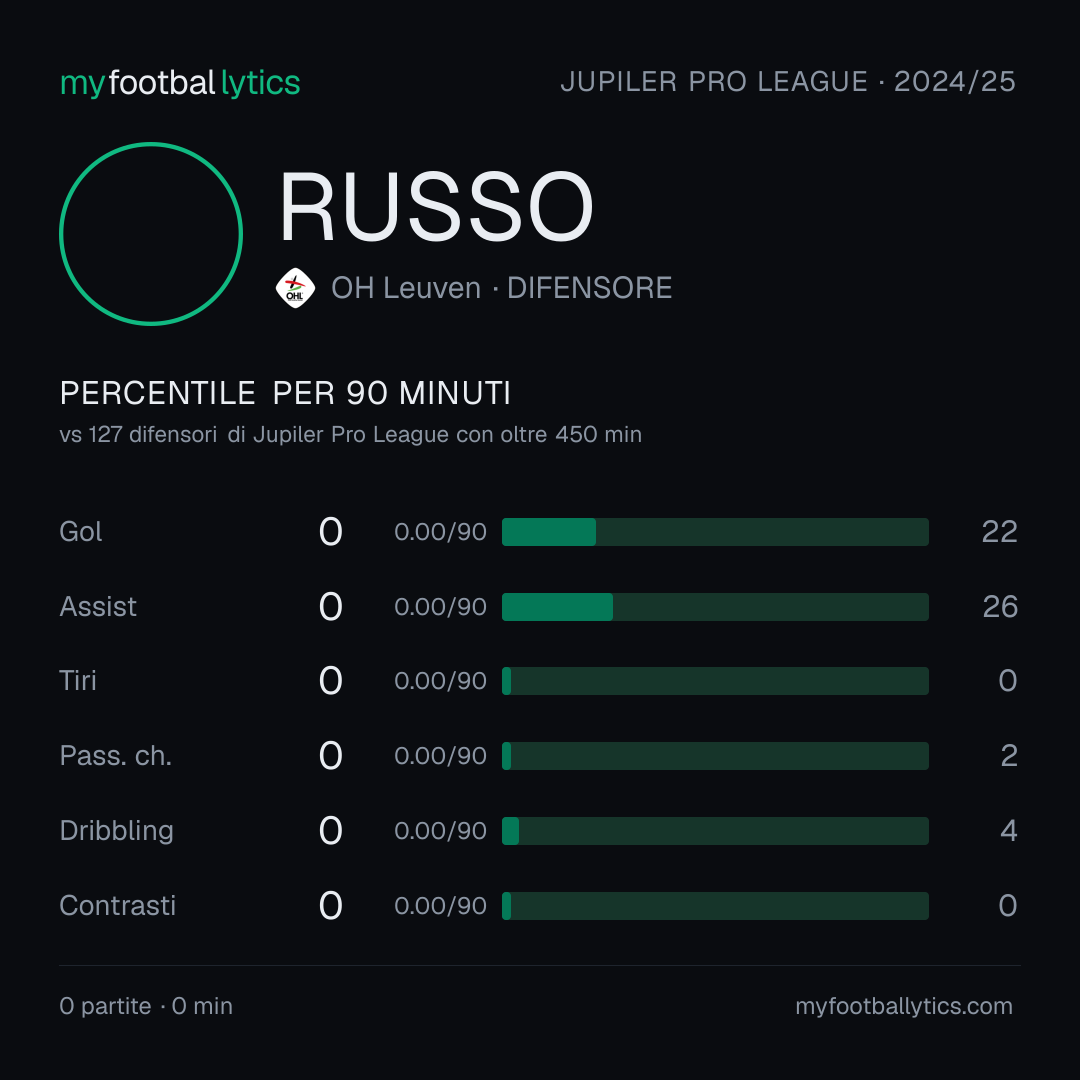Viewport: 1080px width, 1080px height.
Task: Click the Assist percentile bar
Action: [x=715, y=607]
